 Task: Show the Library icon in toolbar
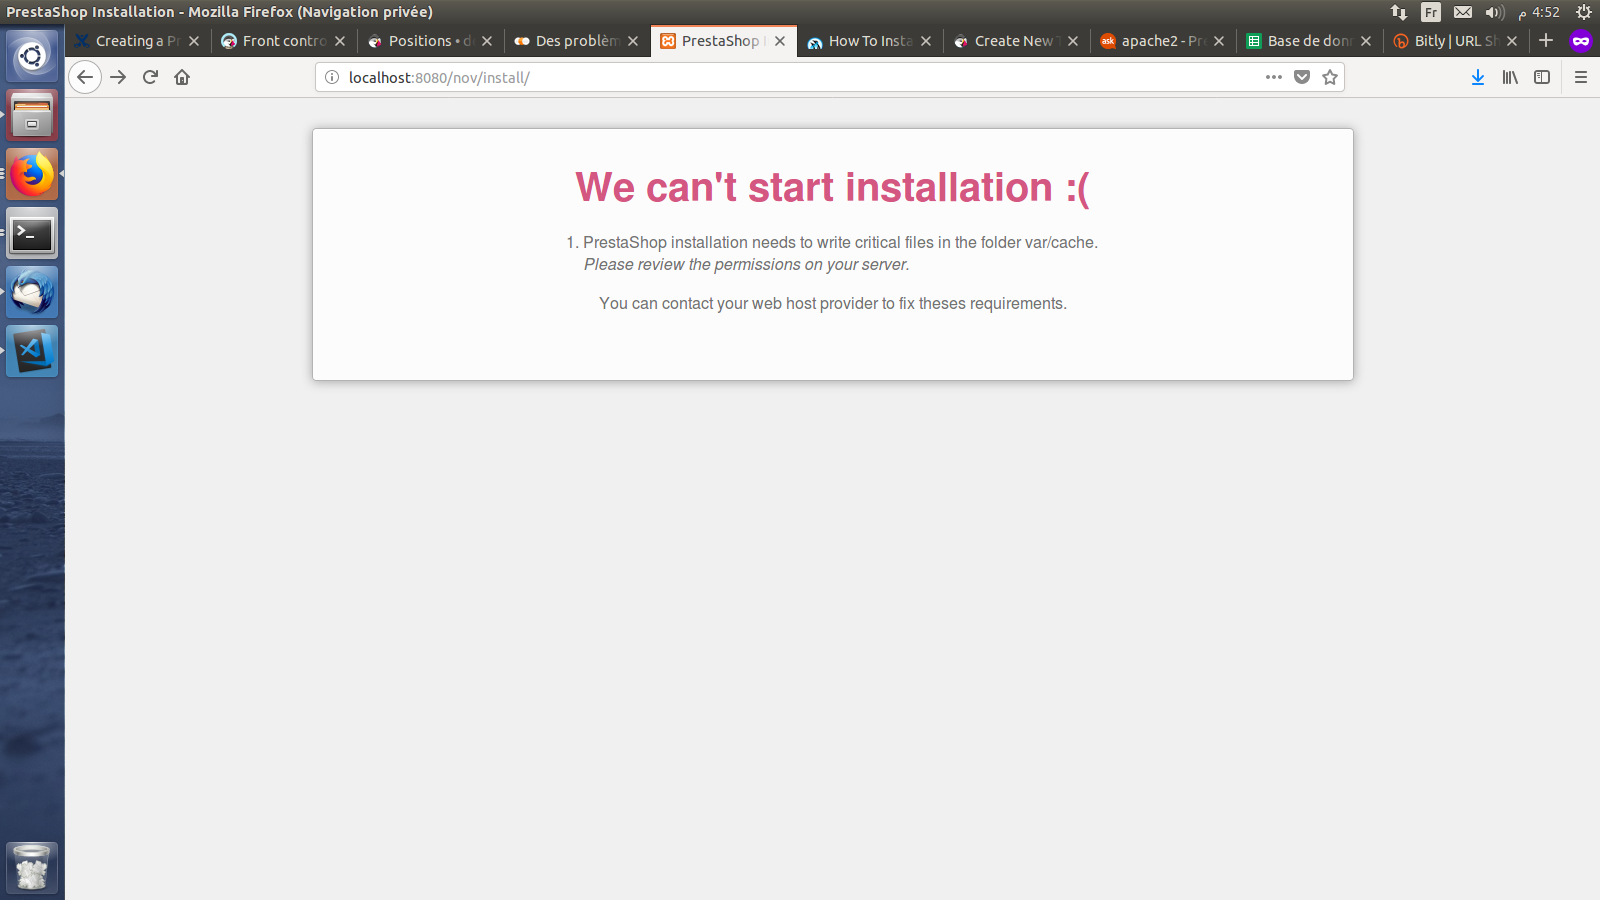click(1510, 77)
